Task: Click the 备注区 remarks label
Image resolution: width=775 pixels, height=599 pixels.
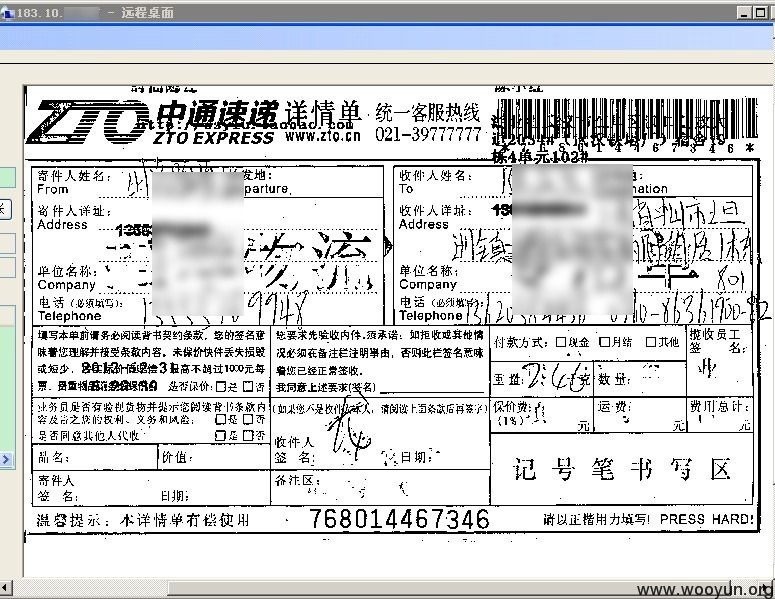Action: pyautogui.click(x=297, y=480)
